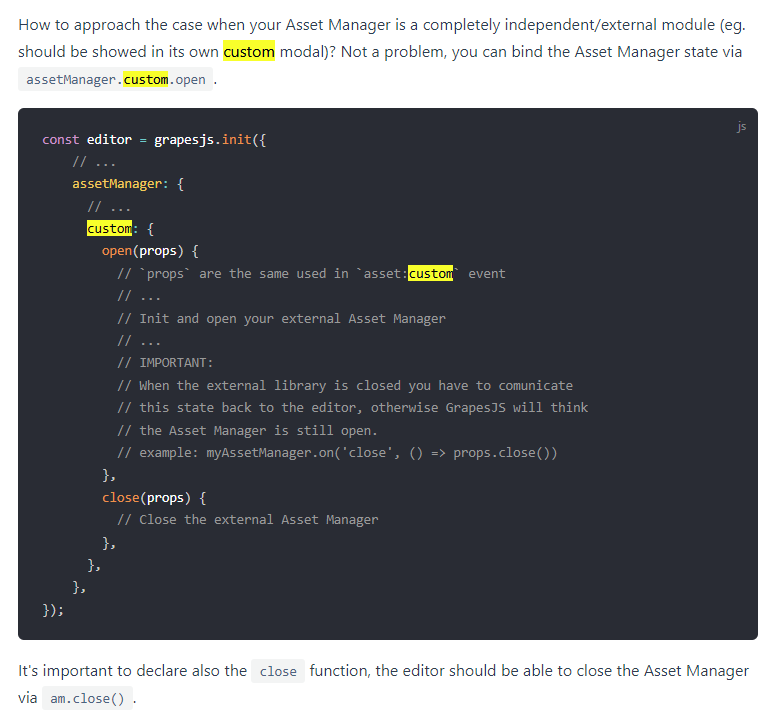Click the 'const editor = grapesjs.init({' line
The width and height of the screenshot is (765, 725).
pos(154,140)
